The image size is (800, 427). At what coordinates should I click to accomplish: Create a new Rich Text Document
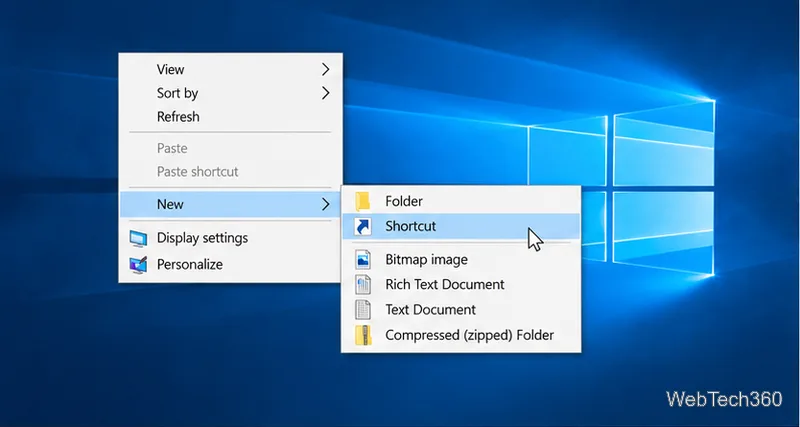[461, 284]
